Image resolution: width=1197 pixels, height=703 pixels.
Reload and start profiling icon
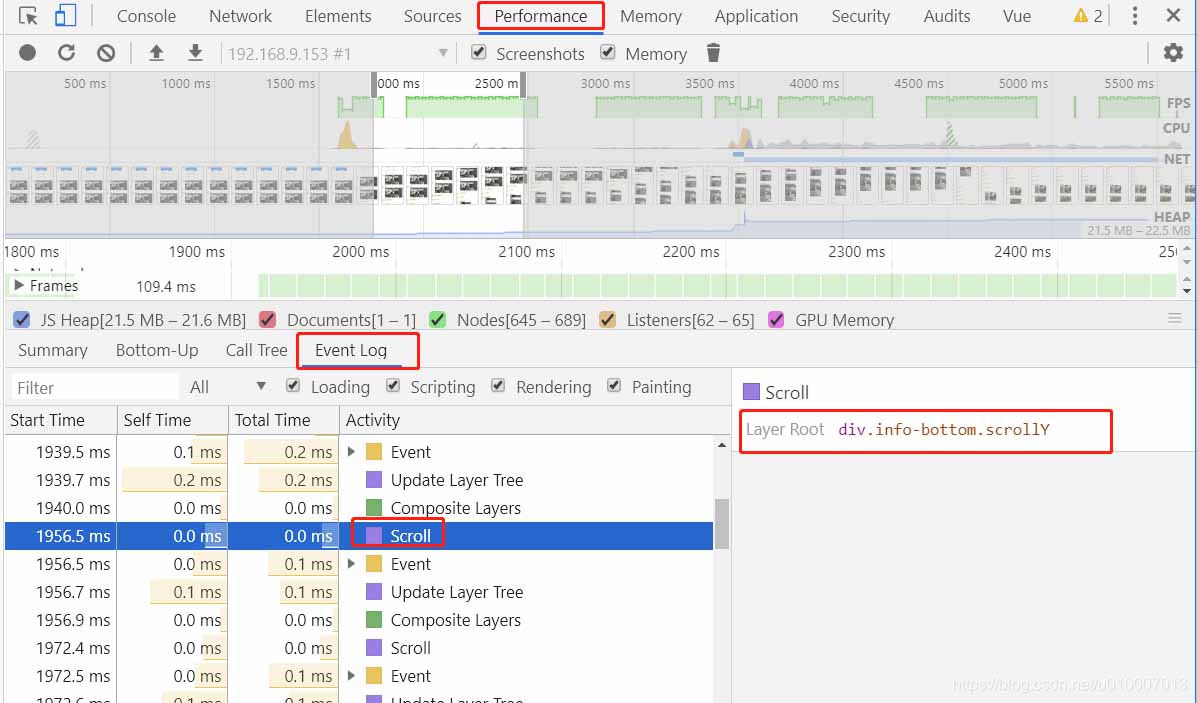pyautogui.click(x=66, y=53)
